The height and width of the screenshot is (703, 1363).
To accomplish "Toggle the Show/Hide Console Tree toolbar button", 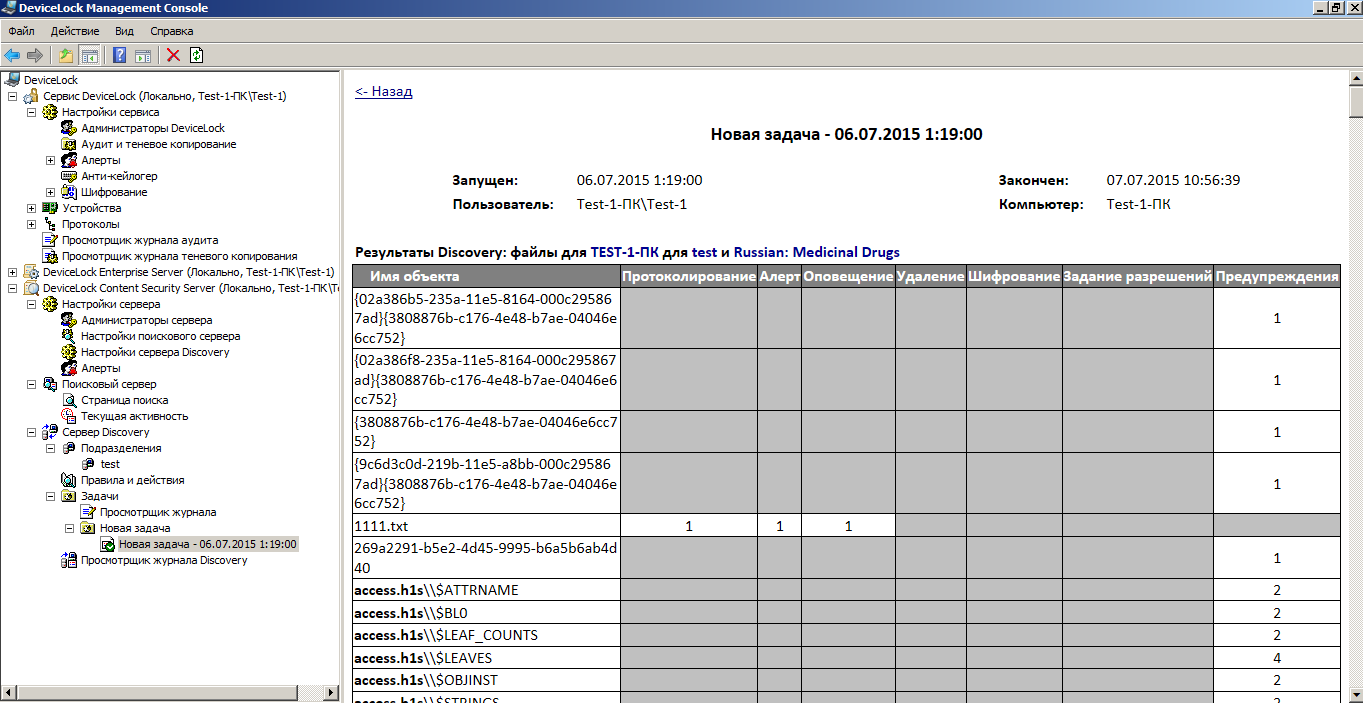I will [x=89, y=55].
